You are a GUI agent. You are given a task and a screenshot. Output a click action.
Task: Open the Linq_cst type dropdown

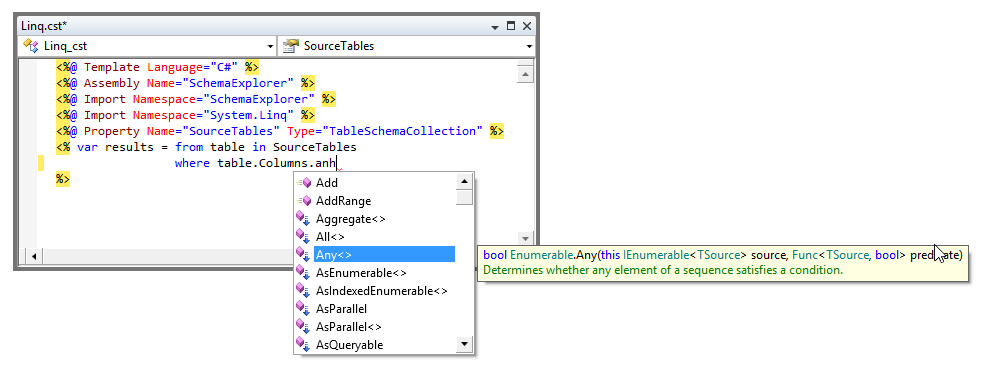click(270, 47)
